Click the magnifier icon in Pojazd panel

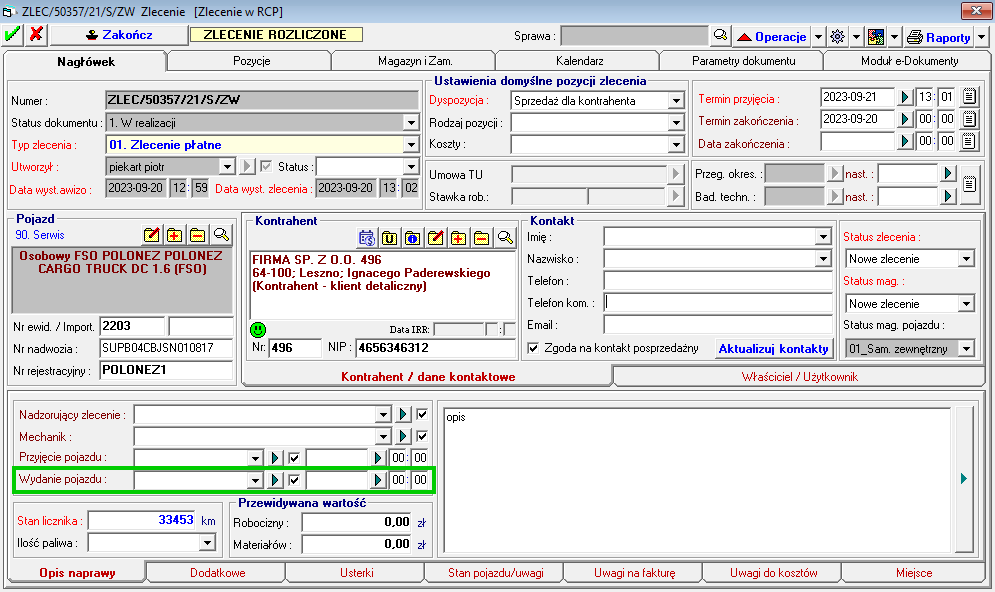point(221,235)
